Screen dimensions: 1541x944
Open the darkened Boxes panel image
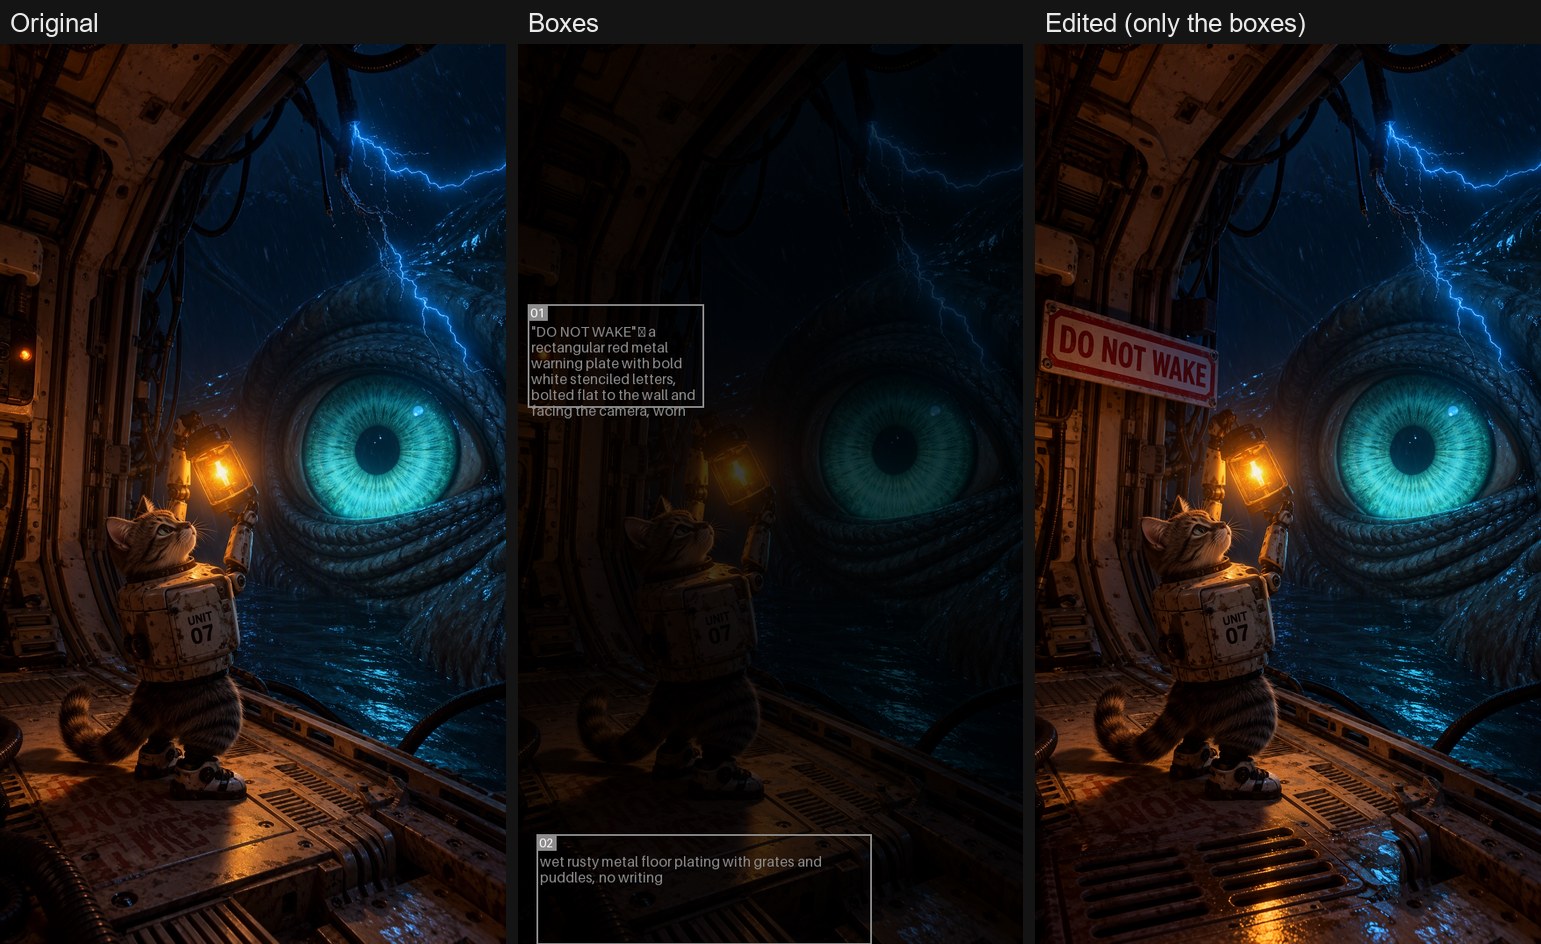(x=770, y=494)
